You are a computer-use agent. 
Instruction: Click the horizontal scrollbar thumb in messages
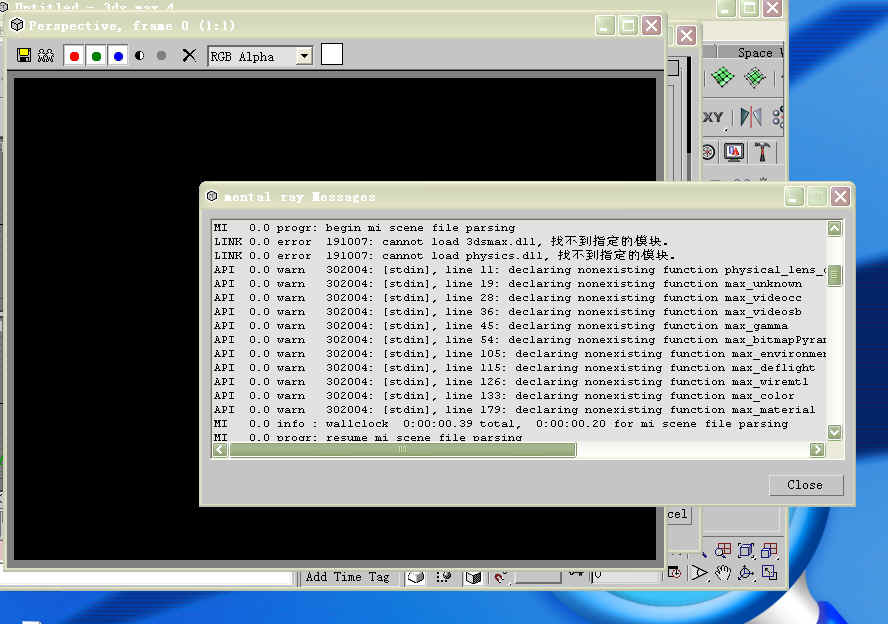pos(403,450)
